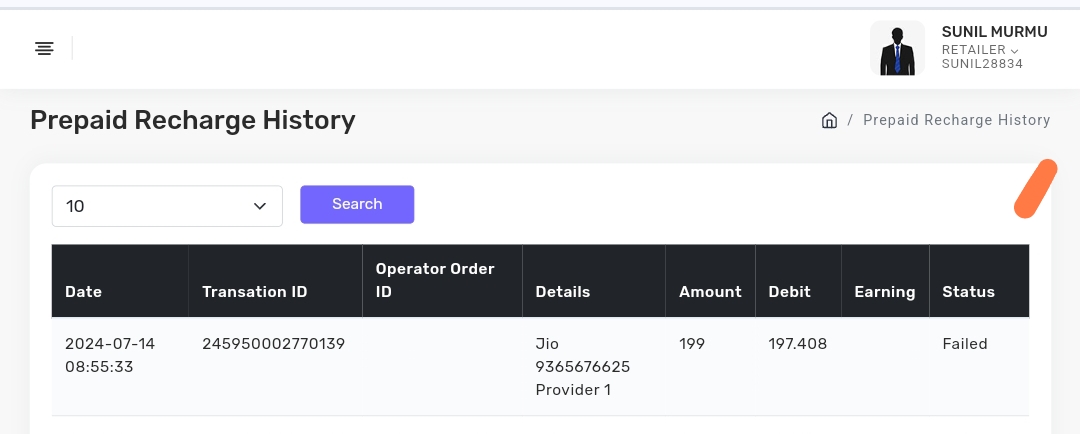This screenshot has width=1080, height=434.
Task: Sort by the Date column header
Action: (x=84, y=292)
